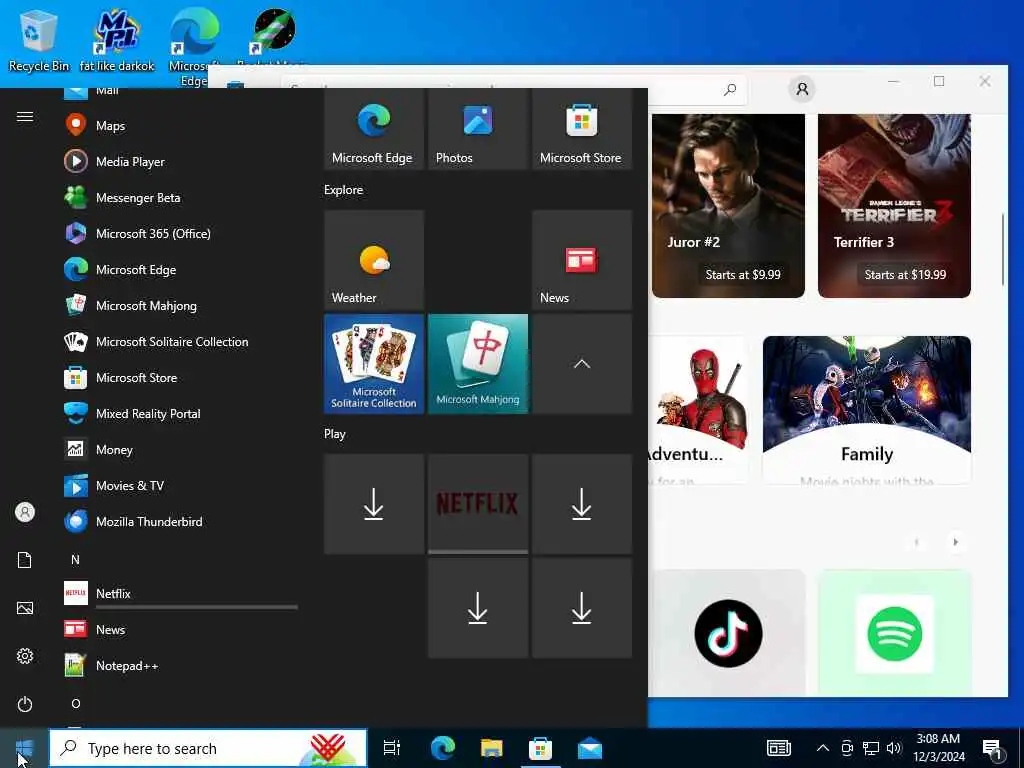Viewport: 1024px width, 768px height.
Task: Open Spotify app card in Store
Action: coord(894,633)
